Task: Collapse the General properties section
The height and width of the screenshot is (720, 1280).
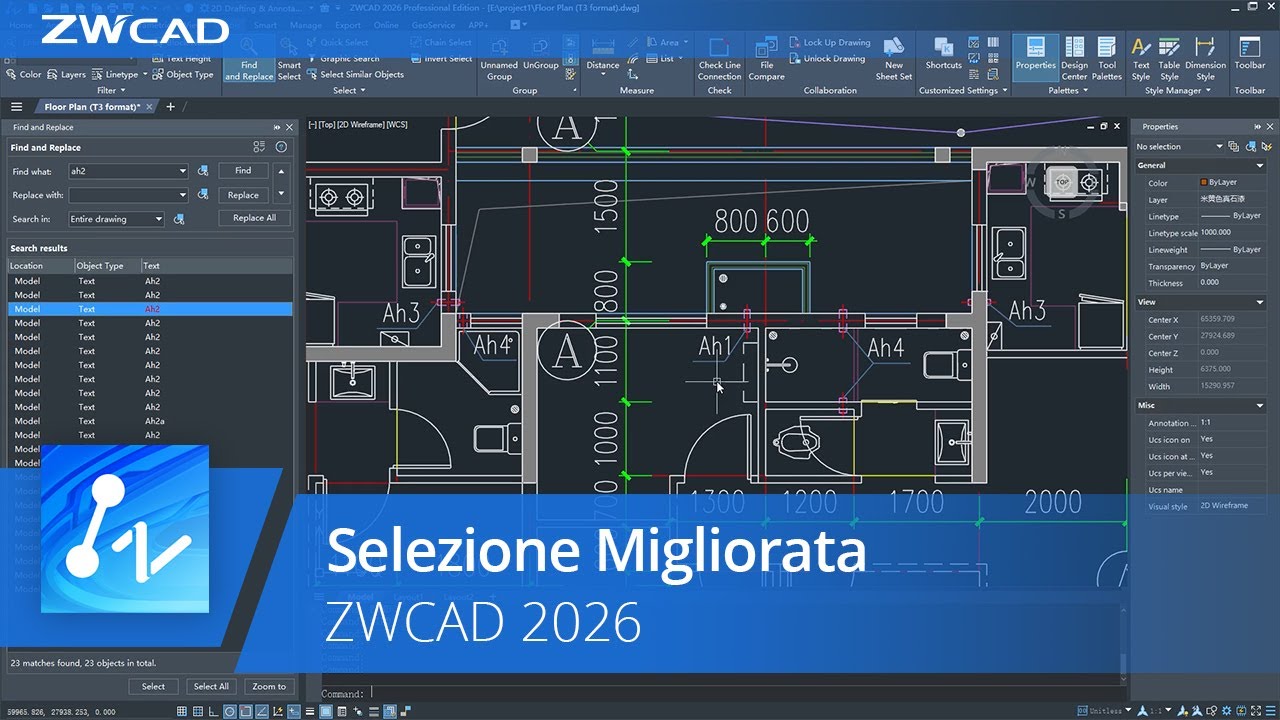Action: click(x=1260, y=166)
